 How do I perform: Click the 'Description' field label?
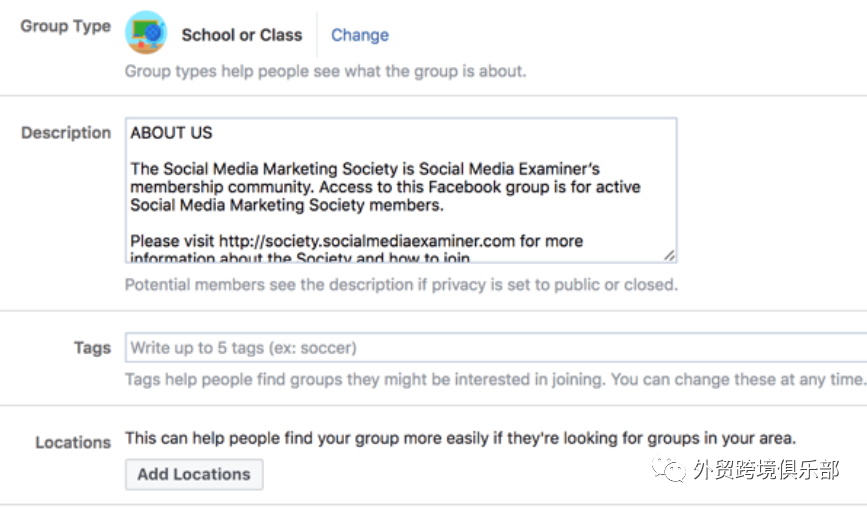(66, 133)
